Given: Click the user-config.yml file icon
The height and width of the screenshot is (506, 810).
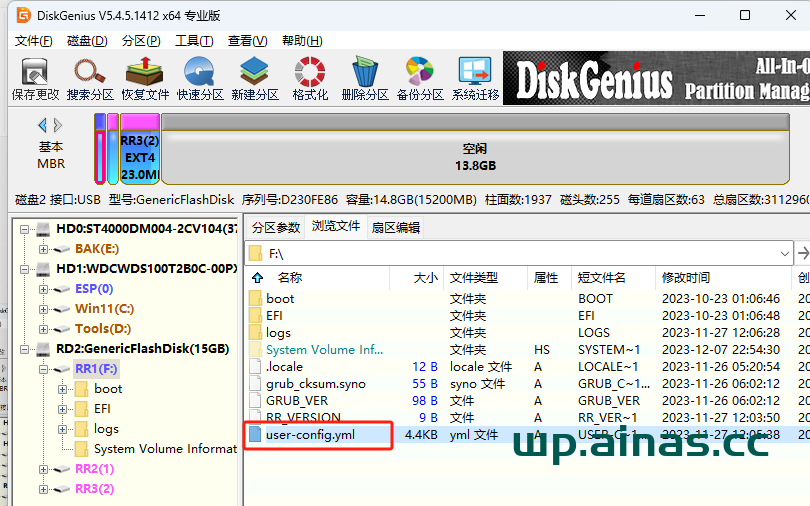Looking at the screenshot, I should point(255,435).
